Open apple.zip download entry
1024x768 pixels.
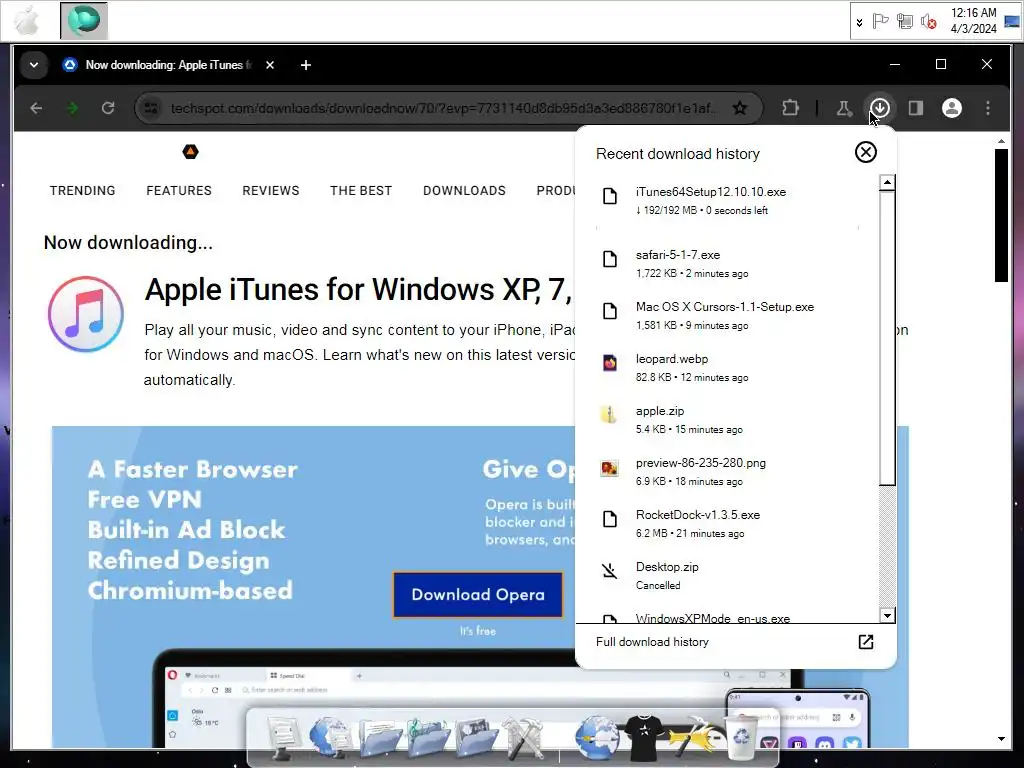[x=727, y=419]
